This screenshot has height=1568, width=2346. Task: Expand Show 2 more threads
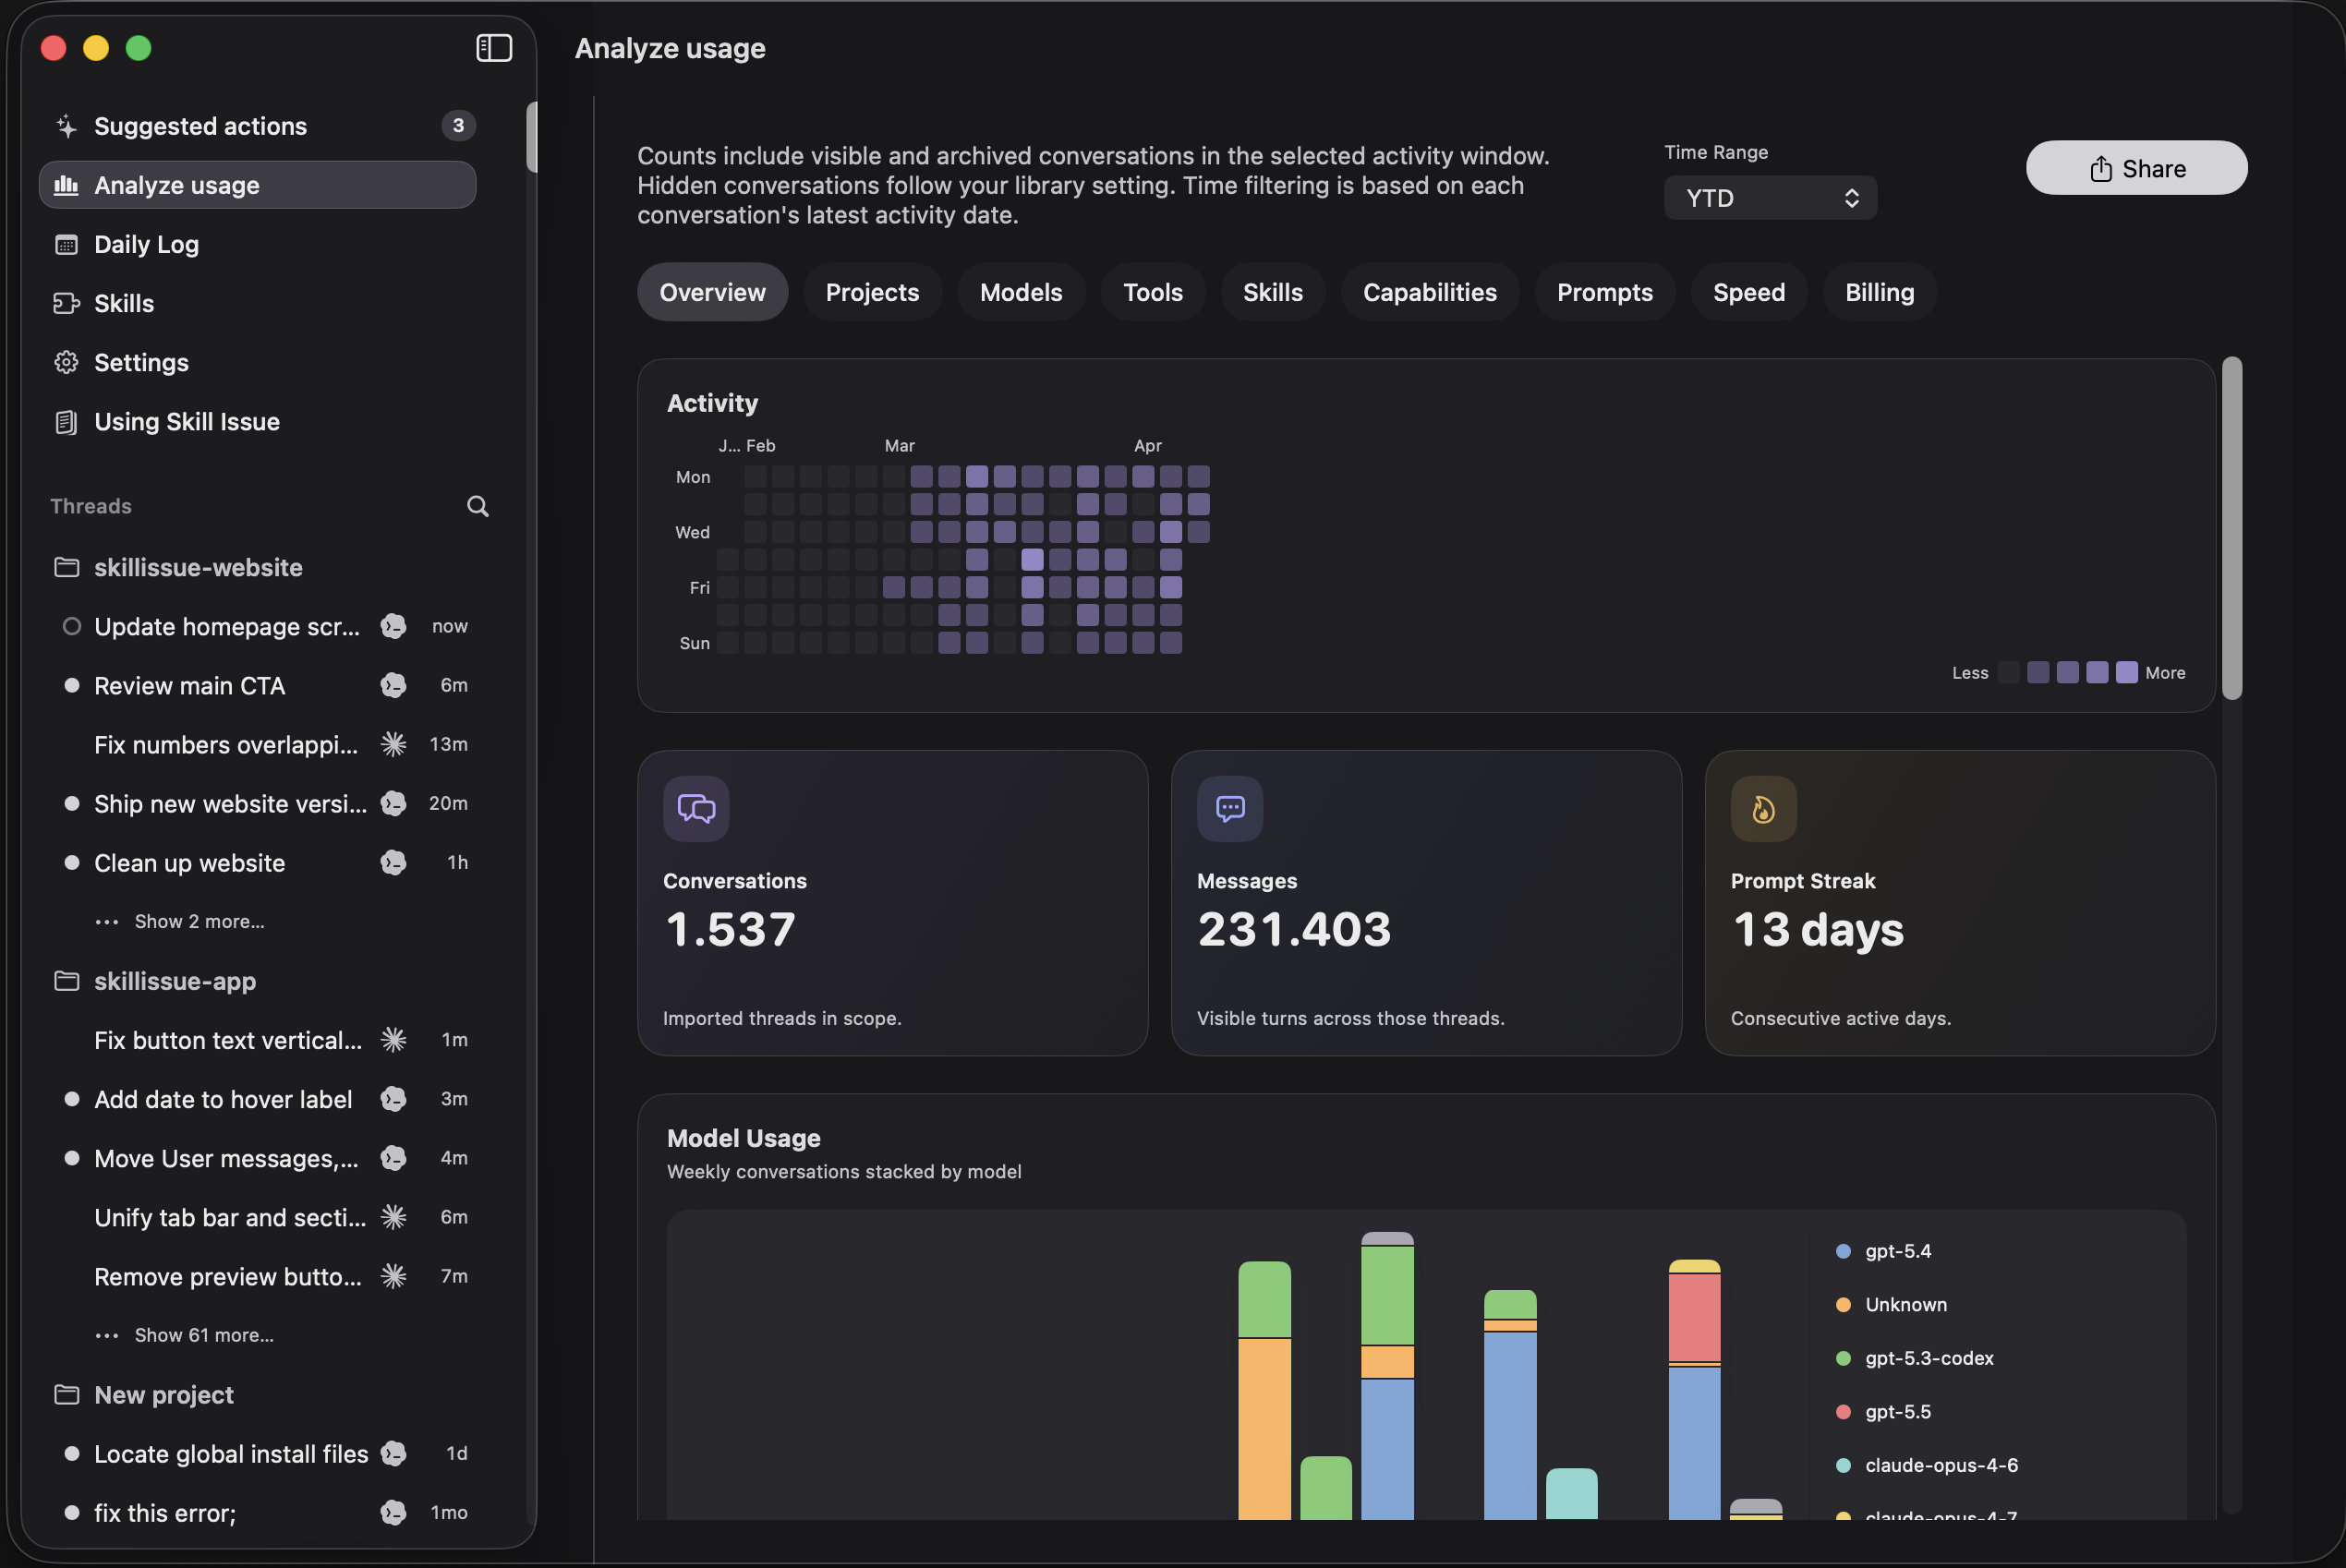(199, 921)
